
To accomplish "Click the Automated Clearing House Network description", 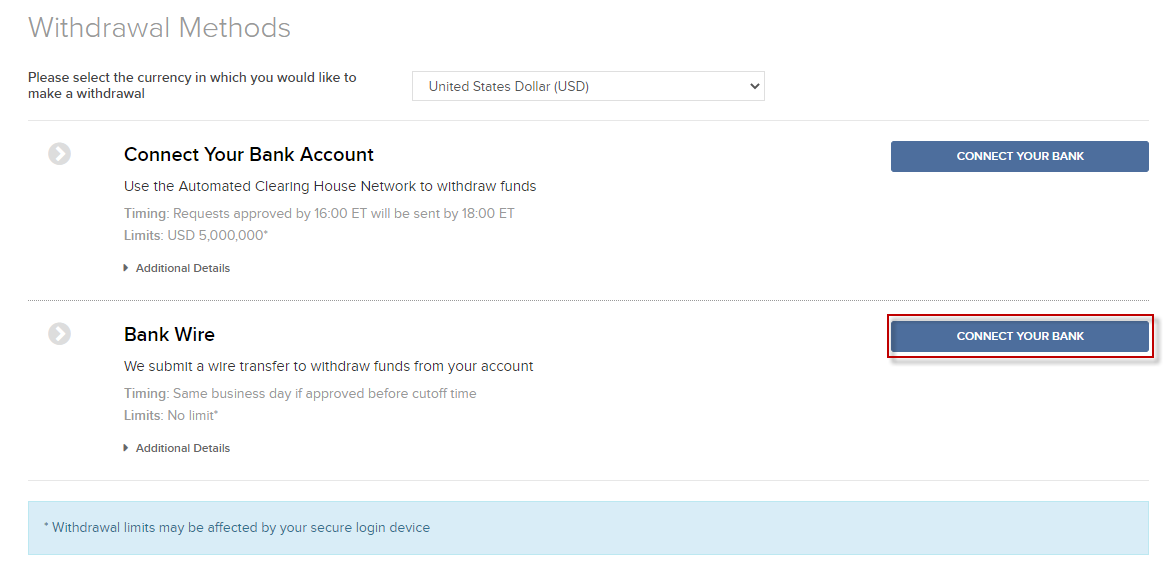I will [x=330, y=186].
